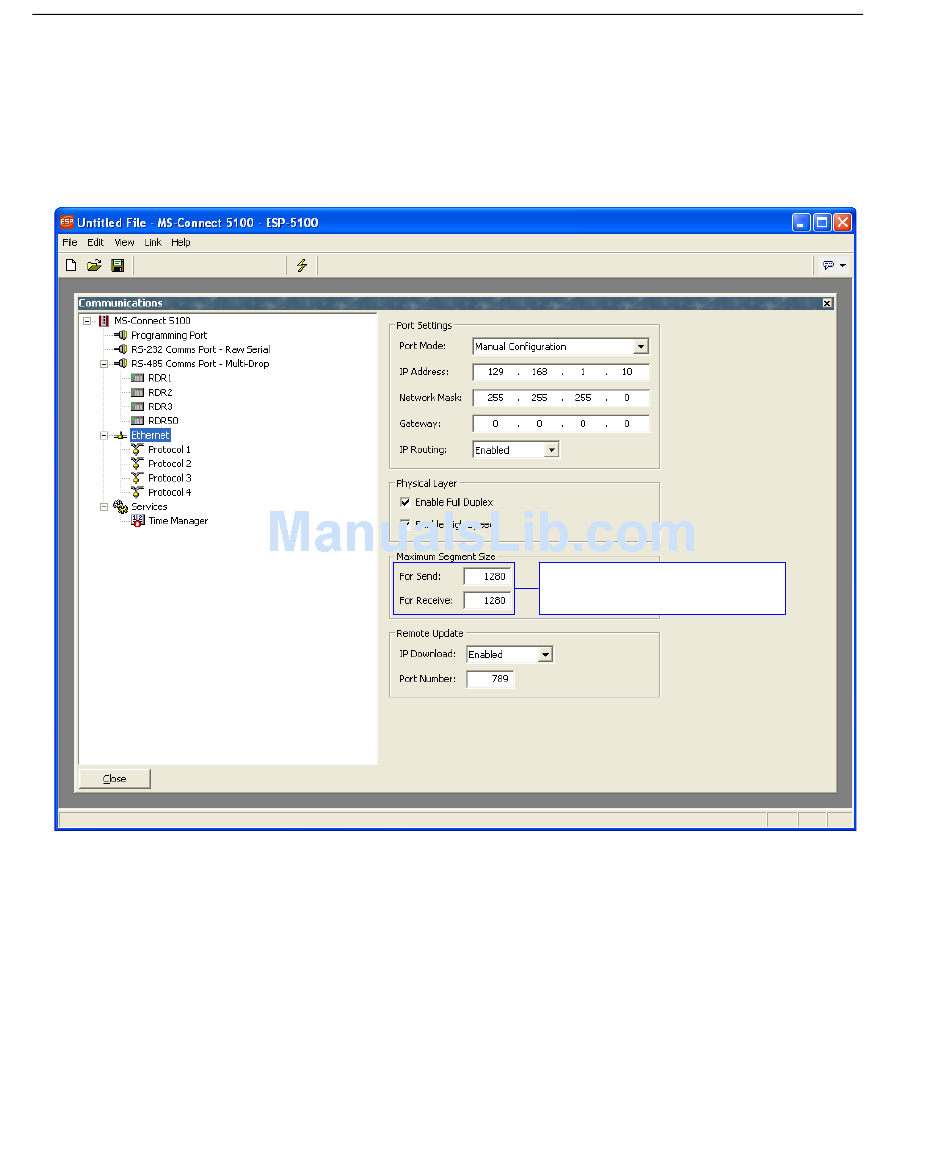950x1172 pixels.
Task: Click the Gateway address field
Action: coord(561,424)
